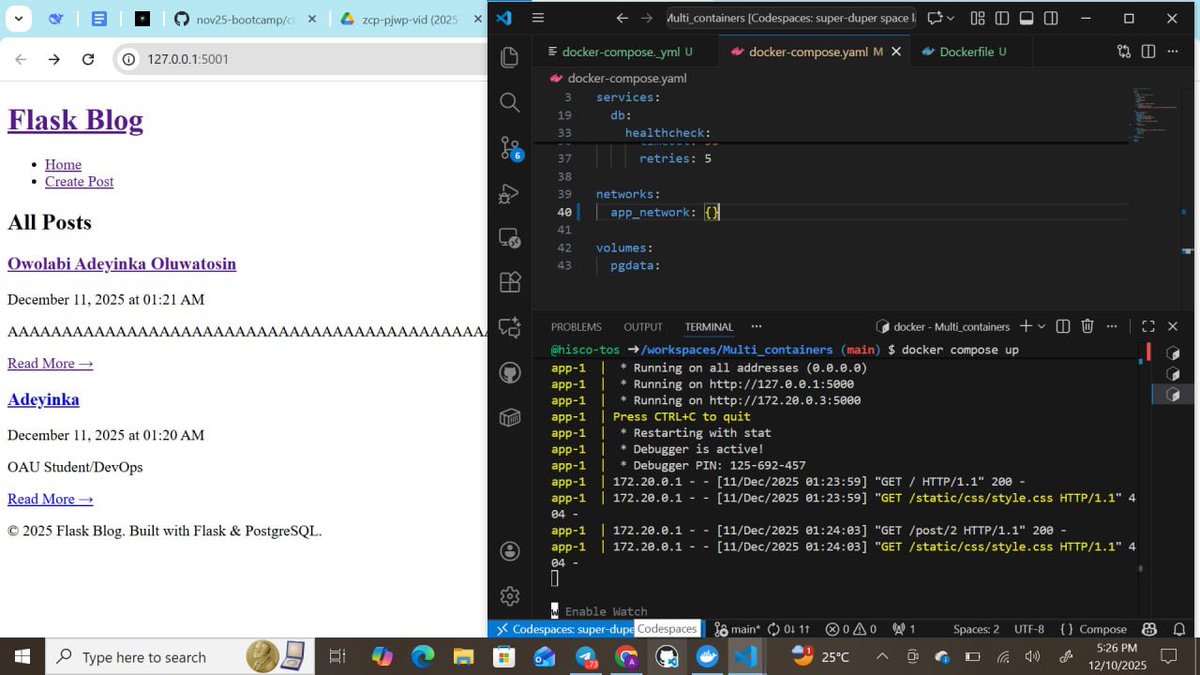
Task: Go to Home link in Flask Blog
Action: coord(63,164)
